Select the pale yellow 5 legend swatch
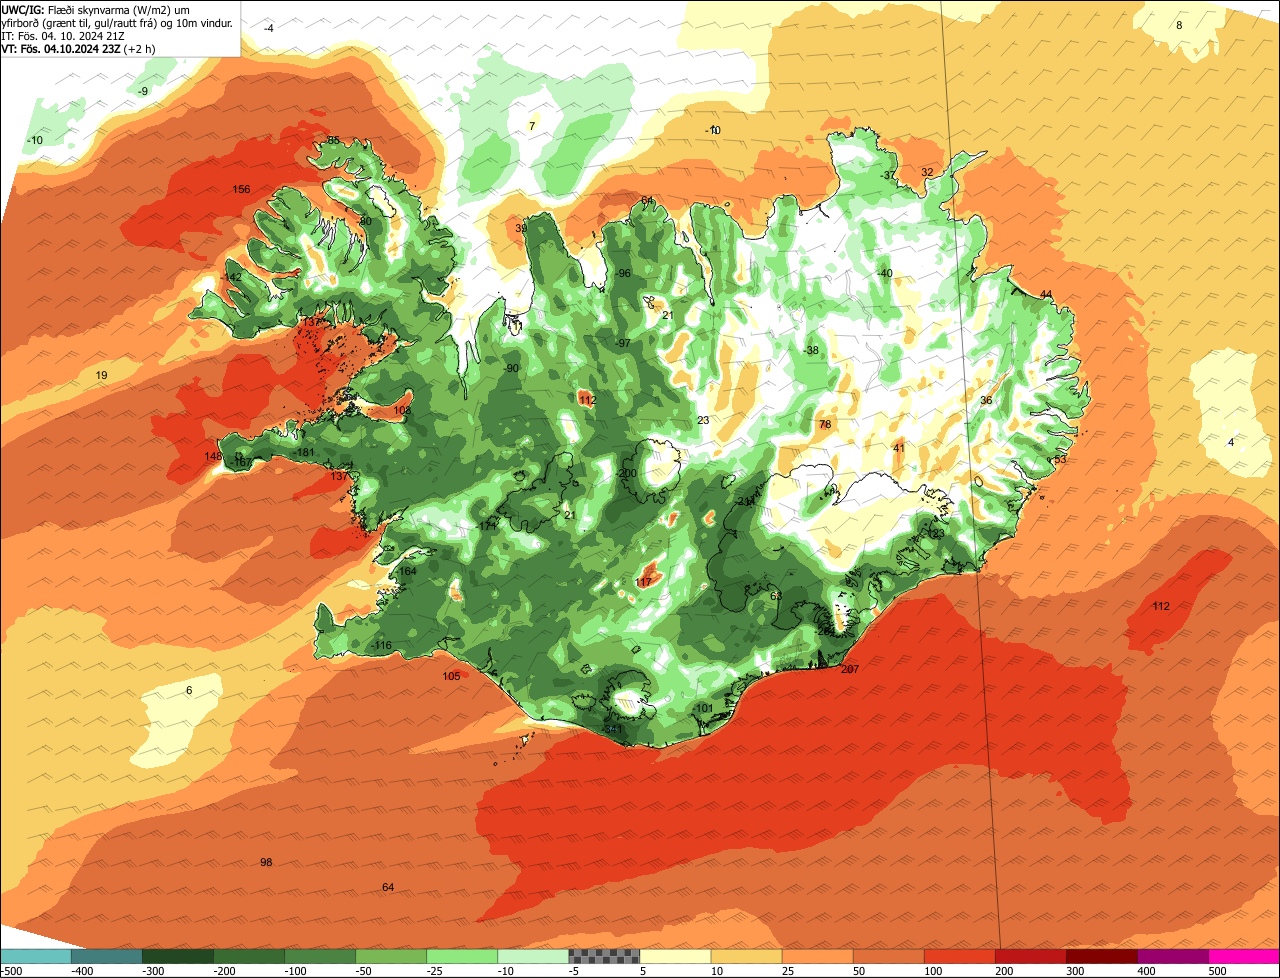Image resolution: width=1280 pixels, height=978 pixels. [675, 956]
